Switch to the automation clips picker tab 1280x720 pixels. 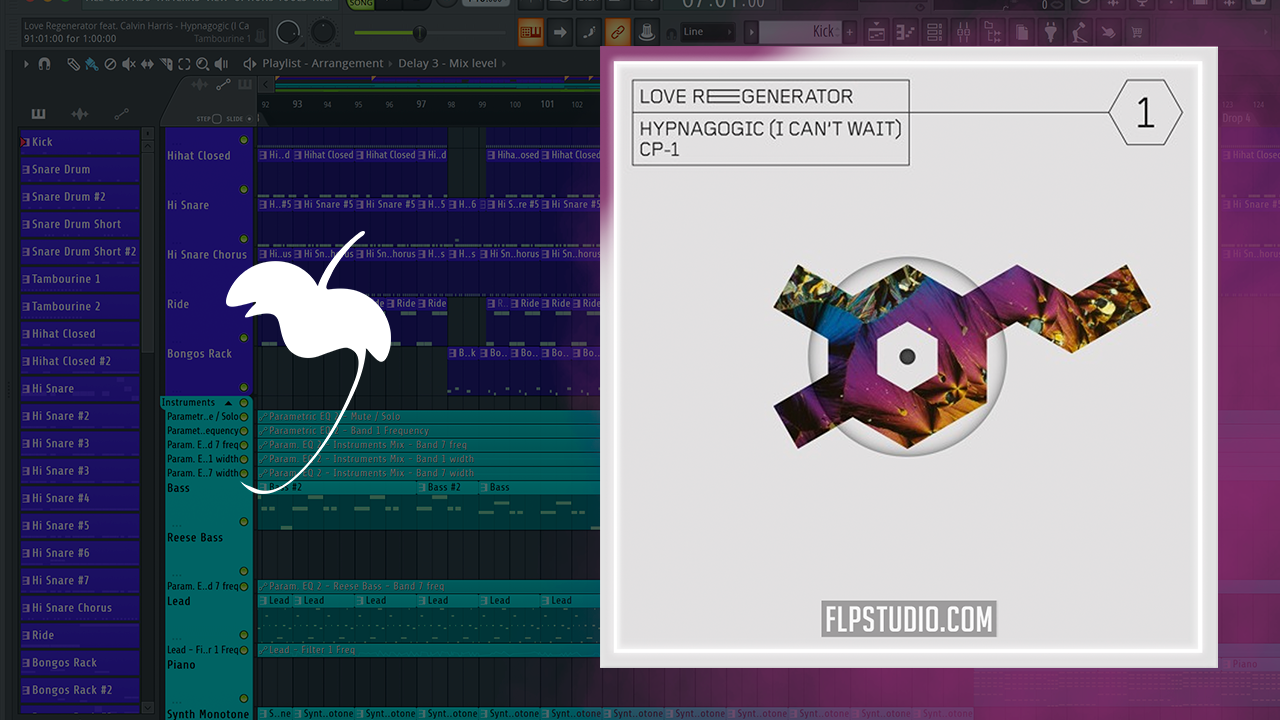[x=121, y=114]
